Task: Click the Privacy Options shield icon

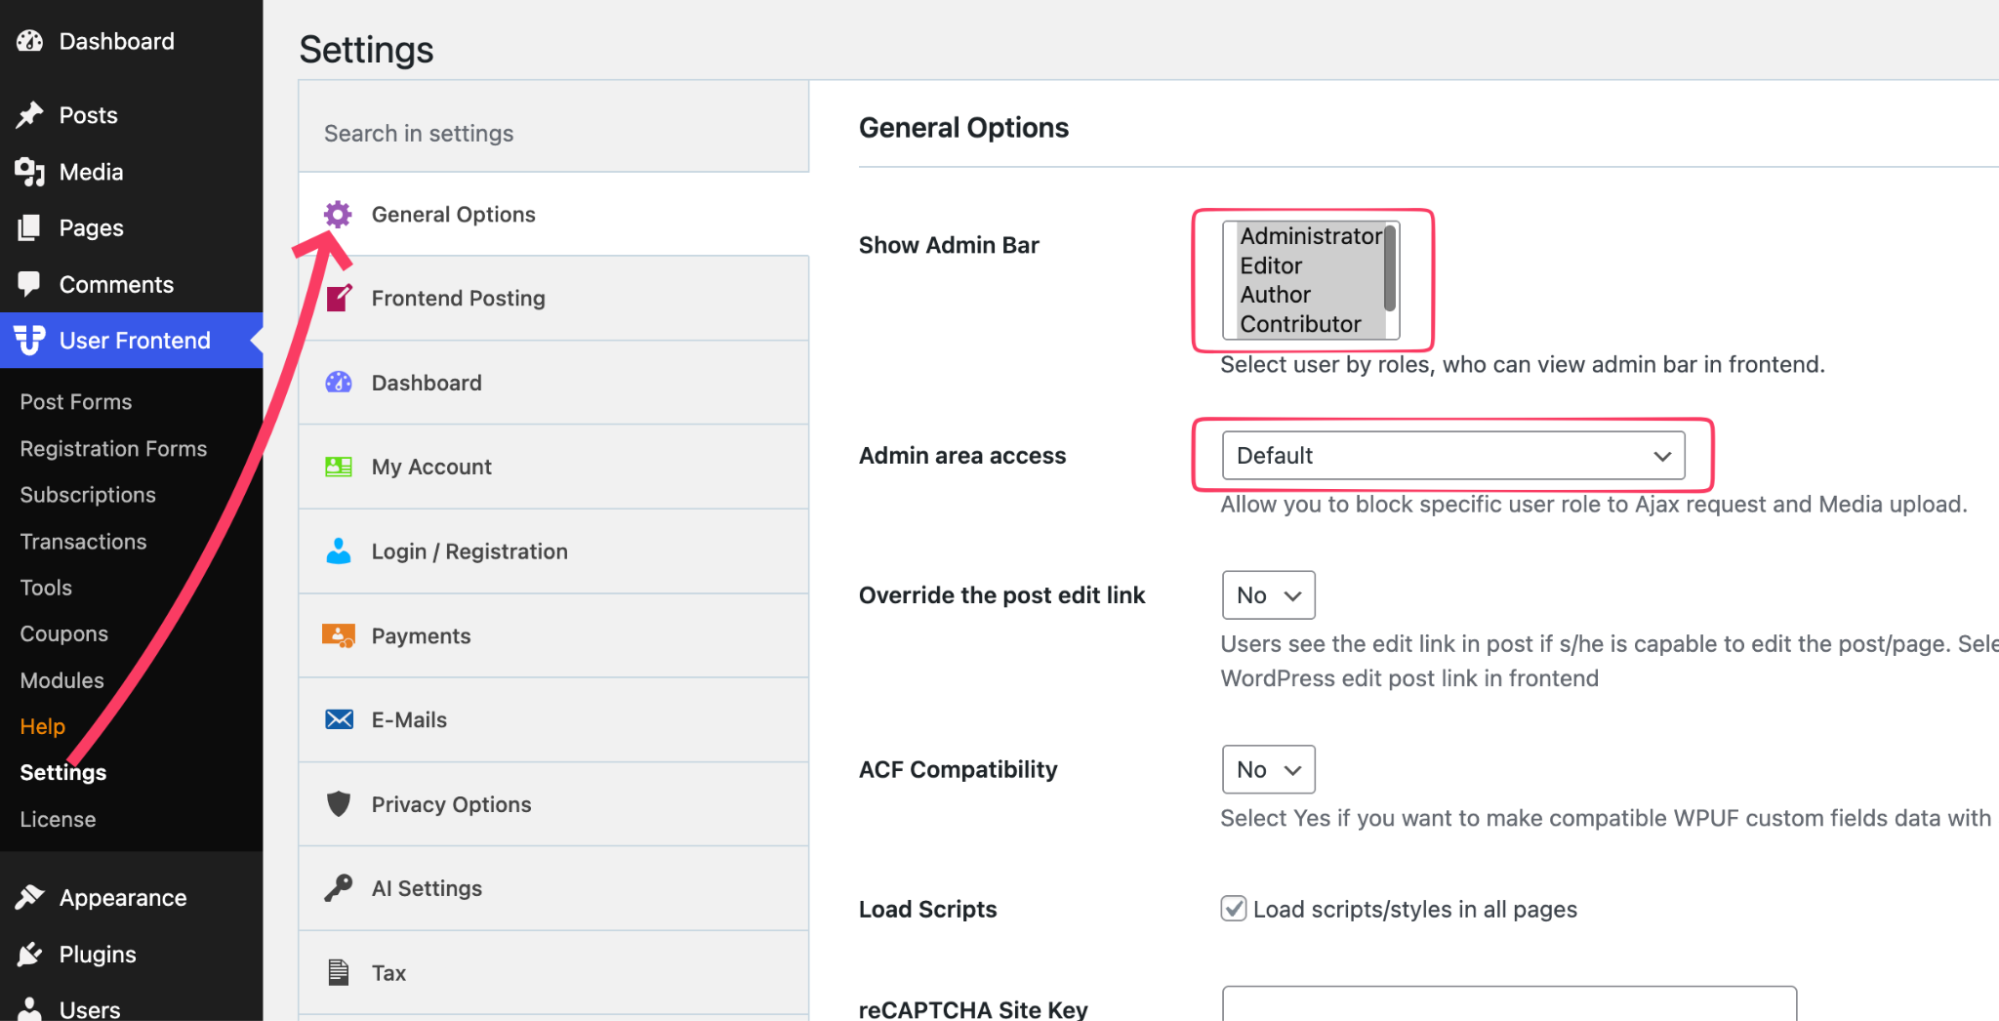Action: (339, 804)
